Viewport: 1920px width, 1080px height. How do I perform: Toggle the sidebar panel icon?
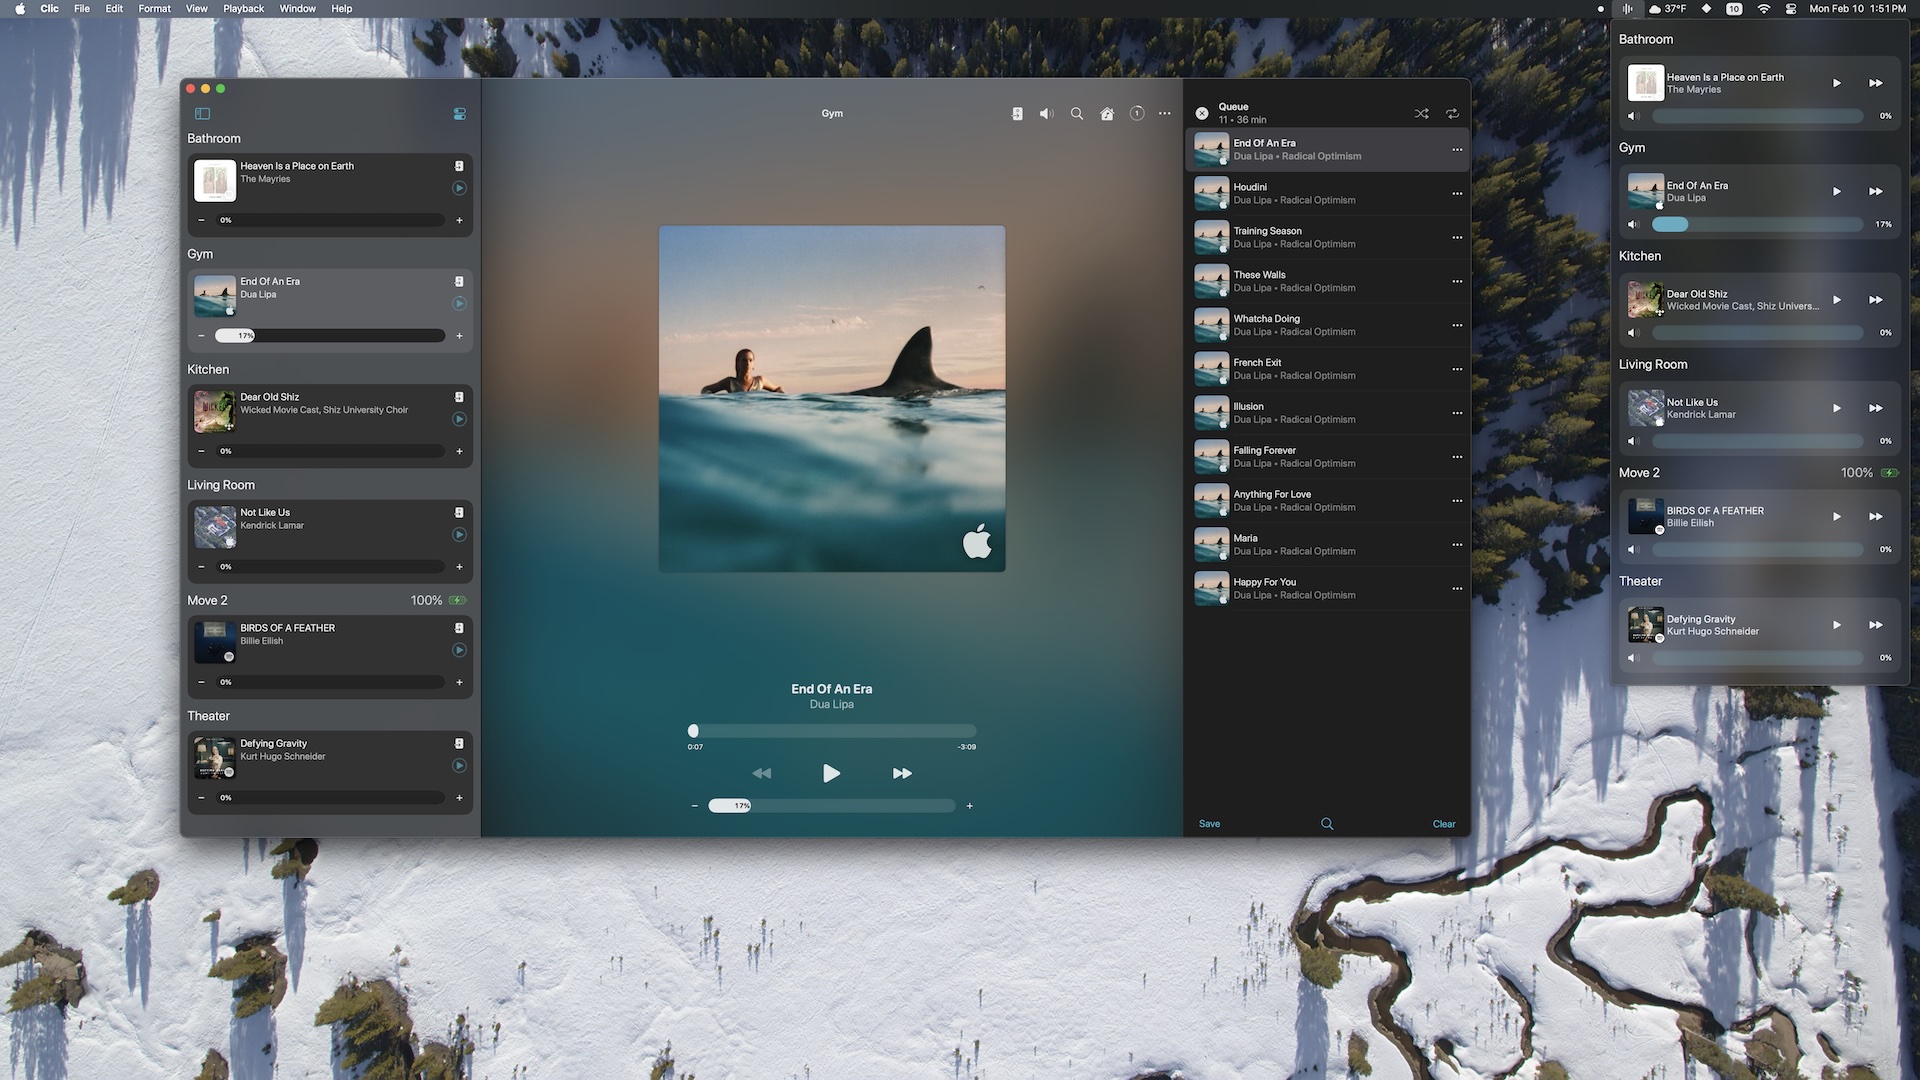click(x=202, y=114)
